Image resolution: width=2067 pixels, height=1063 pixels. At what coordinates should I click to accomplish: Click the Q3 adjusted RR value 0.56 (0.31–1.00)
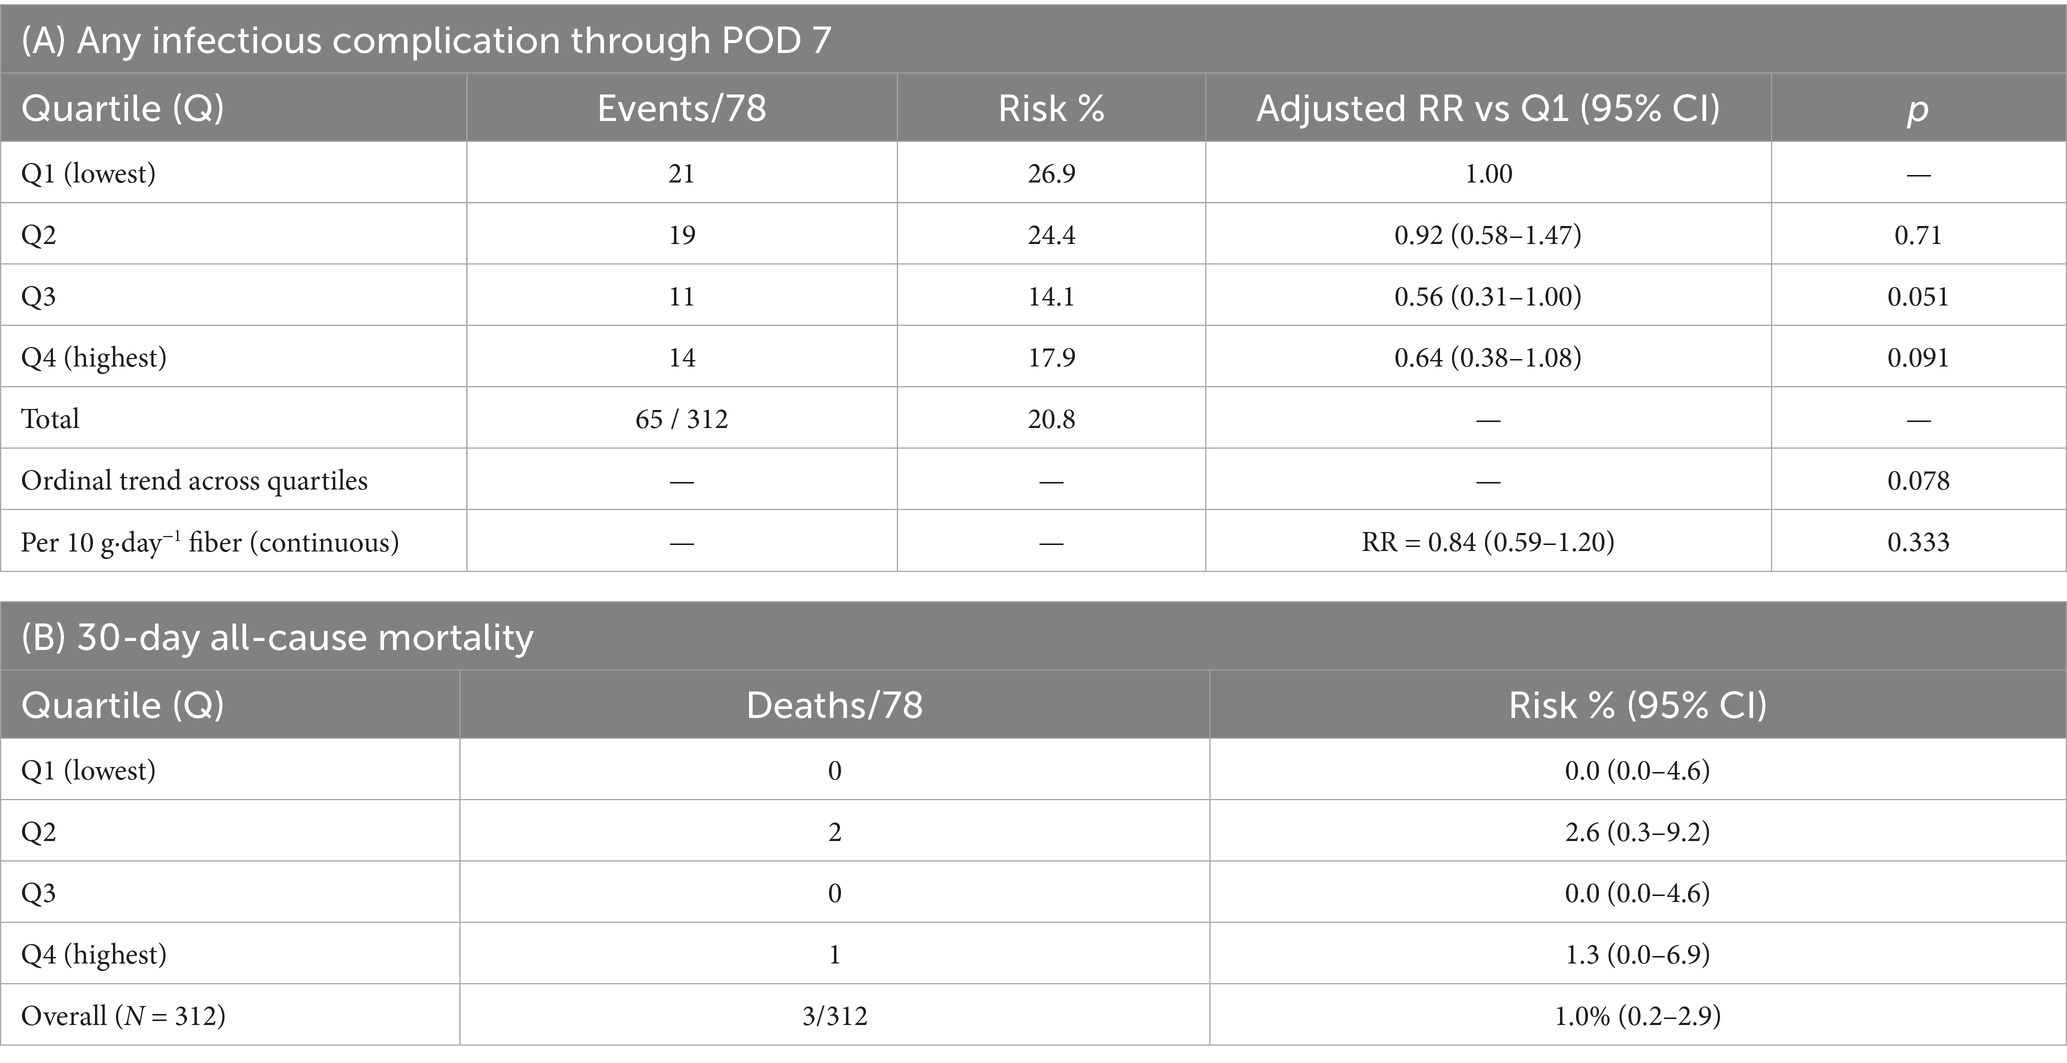coord(1488,296)
